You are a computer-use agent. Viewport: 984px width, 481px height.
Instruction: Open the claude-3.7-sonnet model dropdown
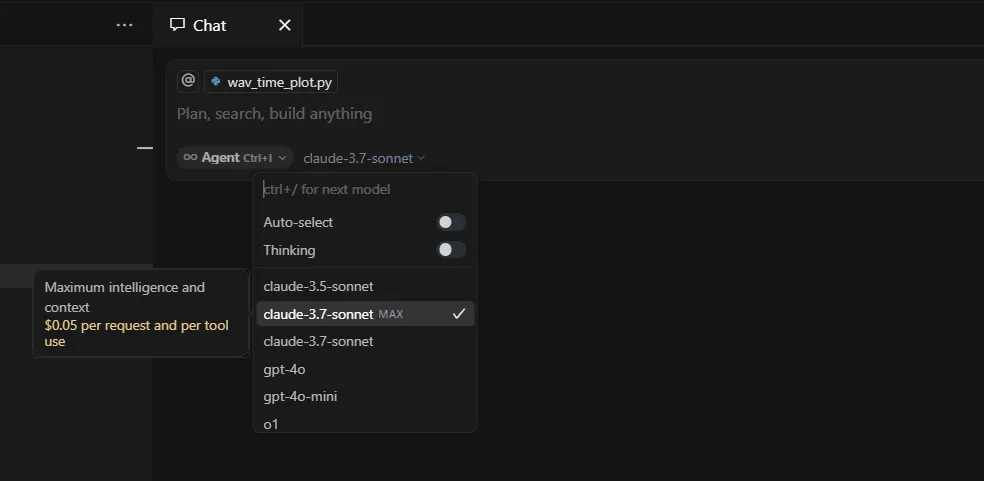pyautogui.click(x=364, y=158)
